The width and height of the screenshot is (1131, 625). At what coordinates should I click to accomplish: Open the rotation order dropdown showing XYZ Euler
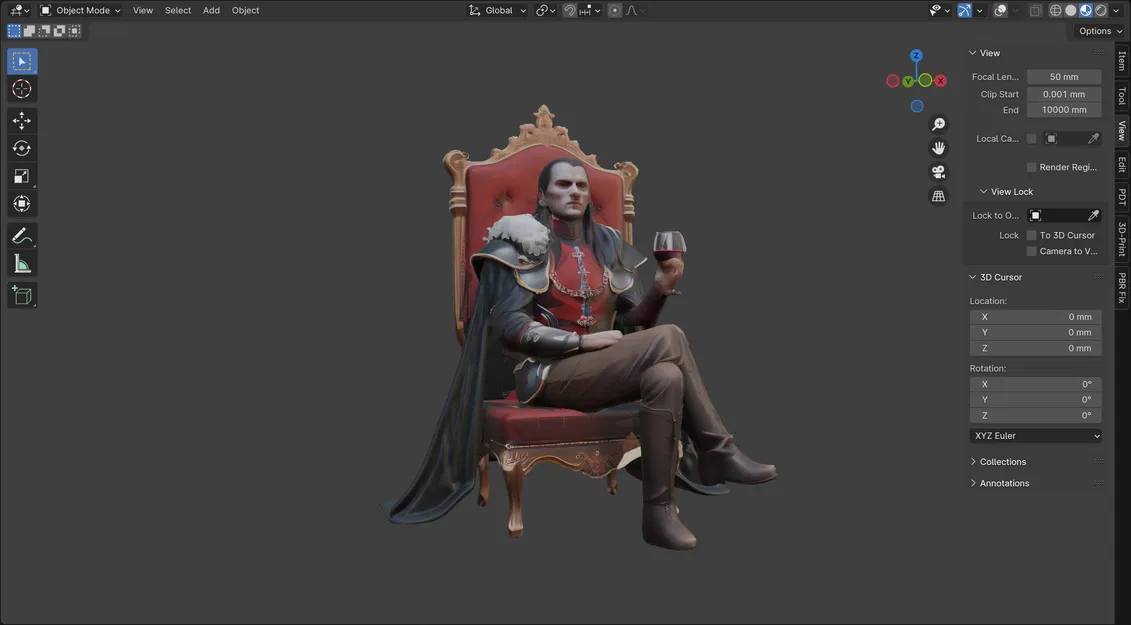point(1035,435)
